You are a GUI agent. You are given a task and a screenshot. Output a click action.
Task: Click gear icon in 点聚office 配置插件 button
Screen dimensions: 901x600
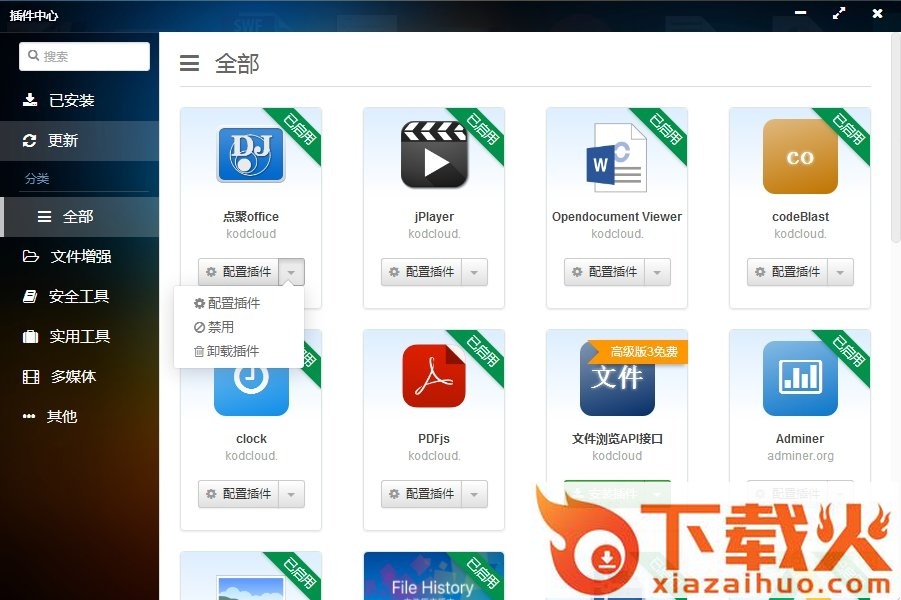click(x=211, y=272)
